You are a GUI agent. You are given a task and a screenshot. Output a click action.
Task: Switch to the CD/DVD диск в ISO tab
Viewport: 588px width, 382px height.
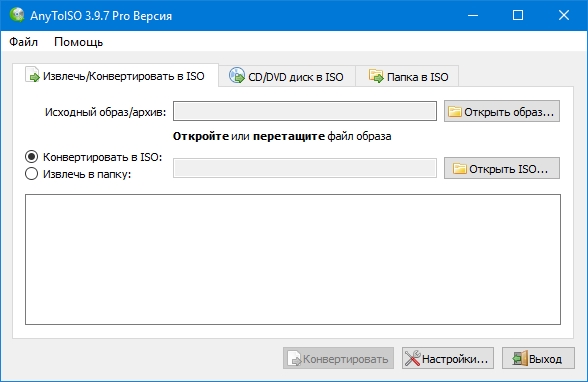287,76
